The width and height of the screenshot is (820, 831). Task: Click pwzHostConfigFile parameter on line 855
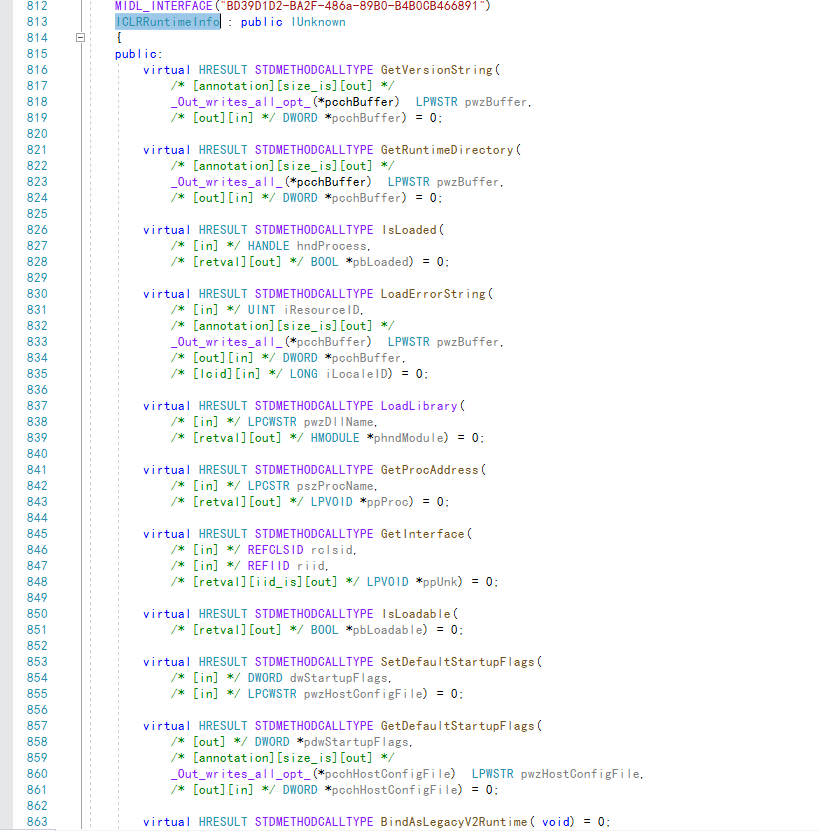click(363, 694)
